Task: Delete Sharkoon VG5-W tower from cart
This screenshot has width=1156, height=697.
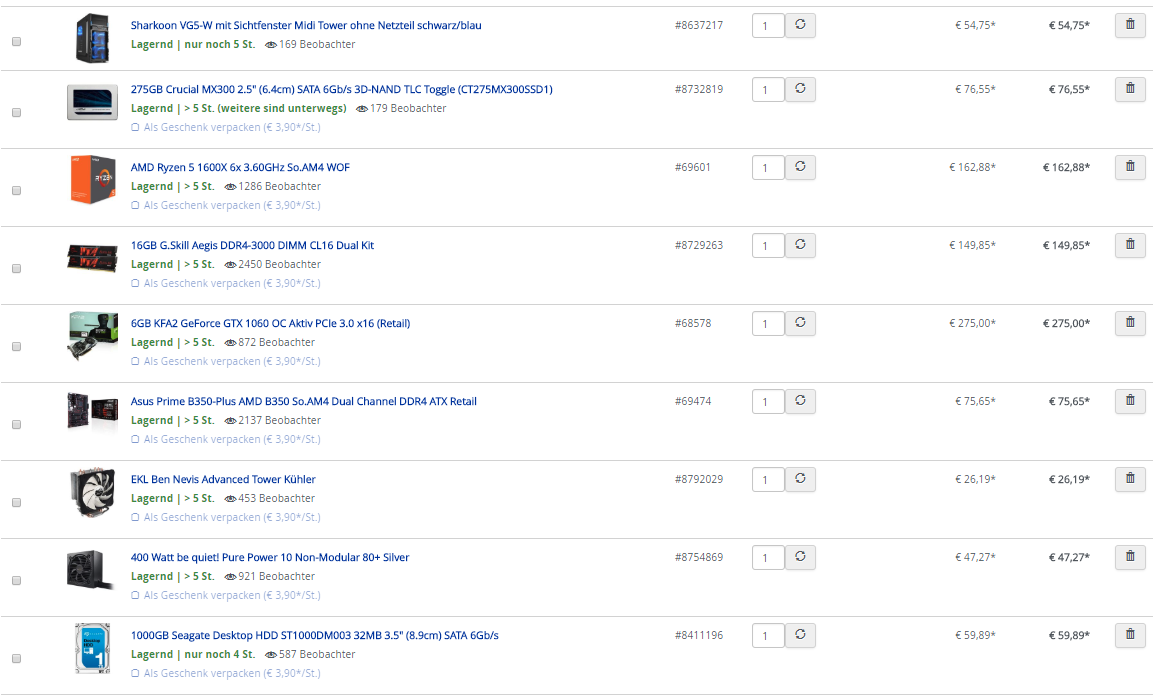Action: 1130,25
